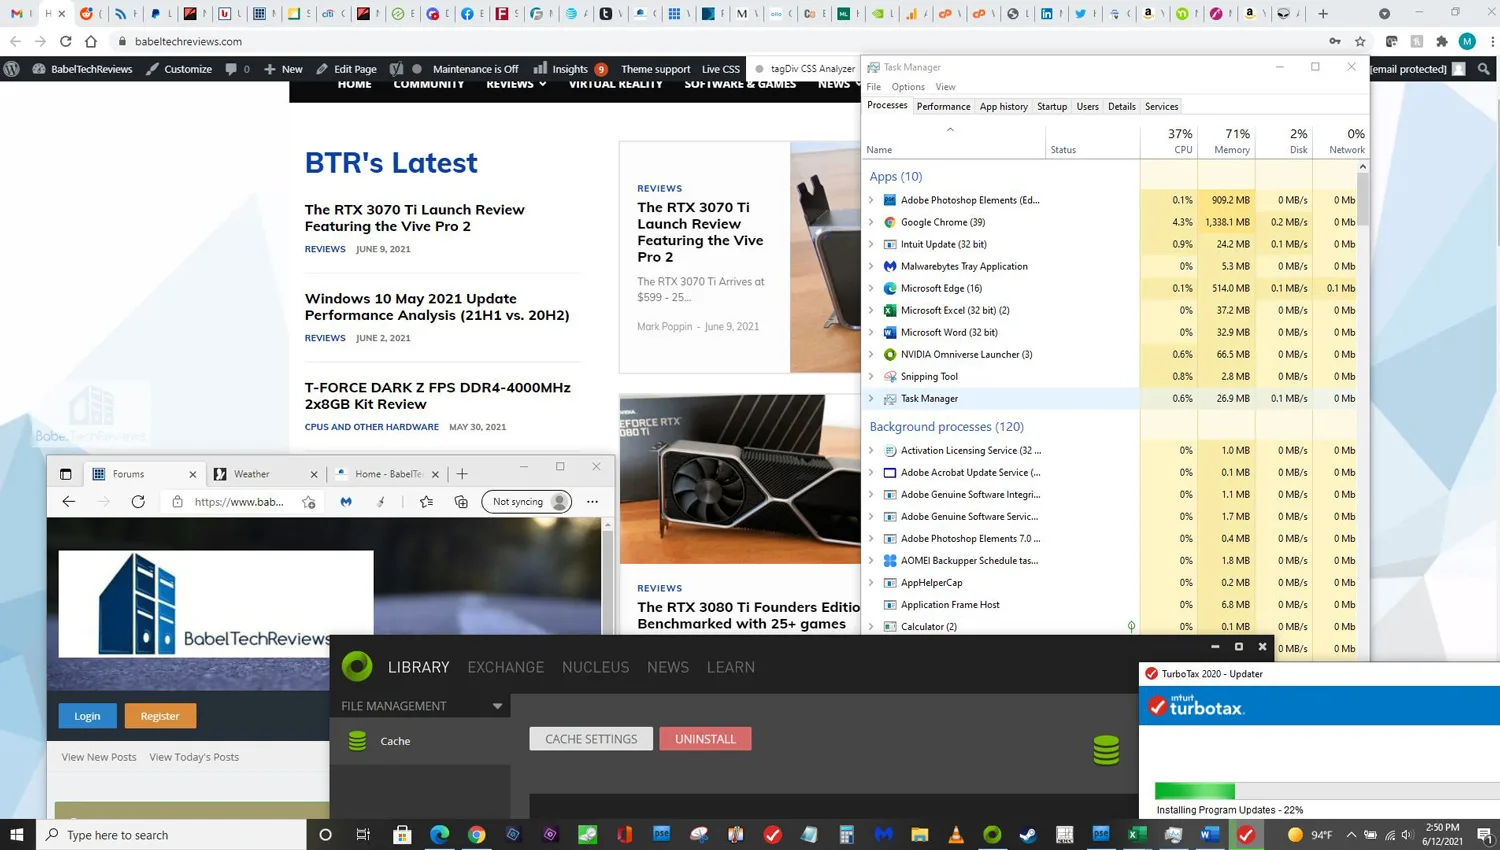Expand Google Chrome (39) process group
The image size is (1500, 850).
tap(871, 222)
